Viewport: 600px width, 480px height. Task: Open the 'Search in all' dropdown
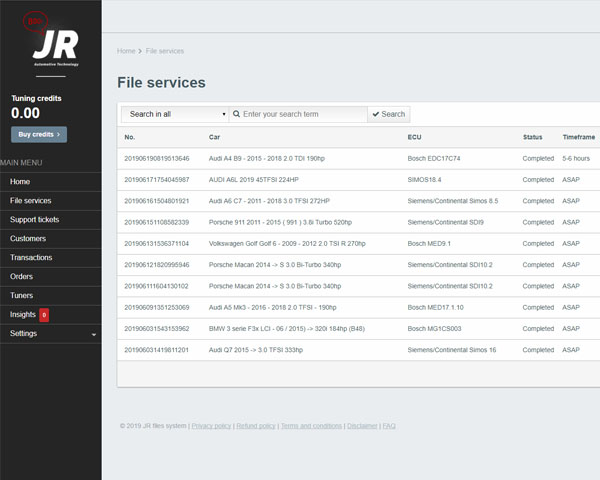(175, 114)
